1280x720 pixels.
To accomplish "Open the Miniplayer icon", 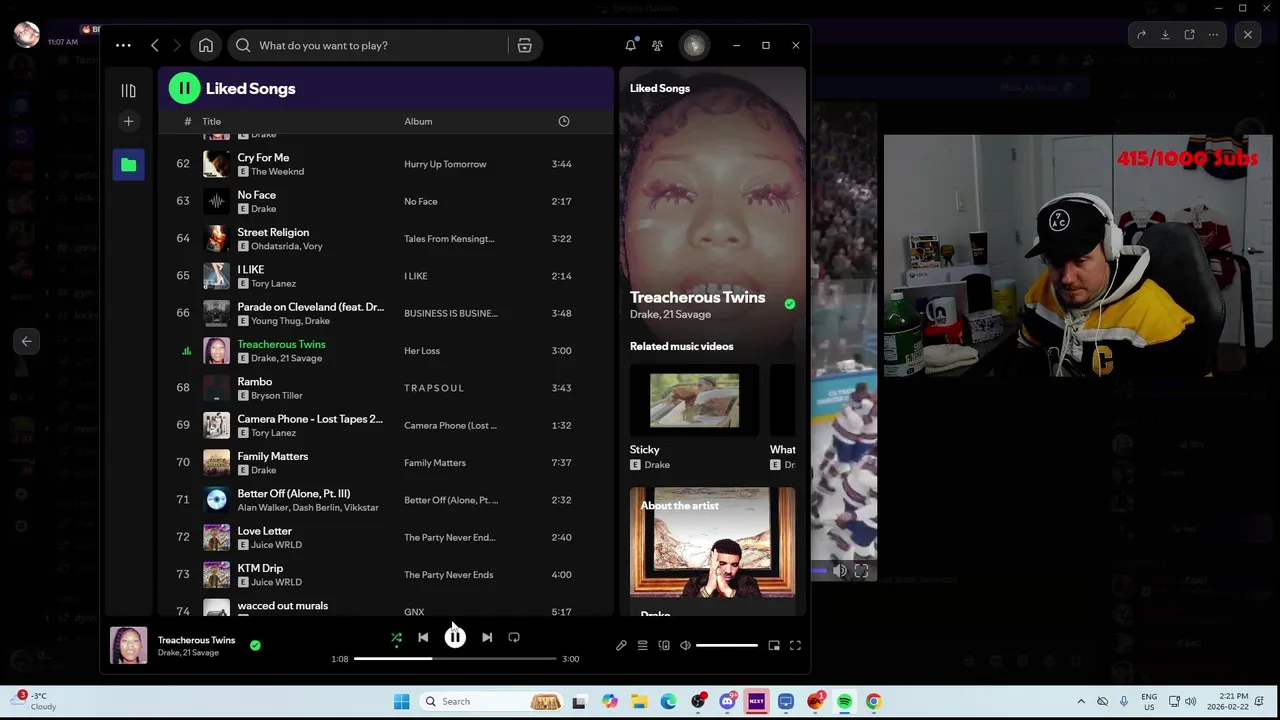I will point(774,645).
